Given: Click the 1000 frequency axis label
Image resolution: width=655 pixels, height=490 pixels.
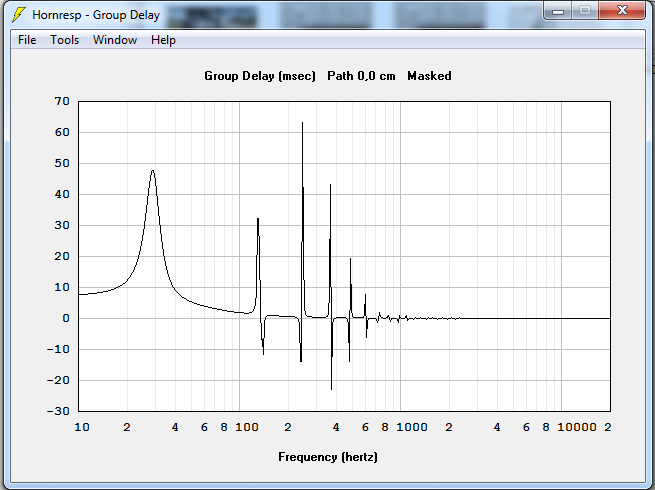Looking at the screenshot, I should pos(411,427).
